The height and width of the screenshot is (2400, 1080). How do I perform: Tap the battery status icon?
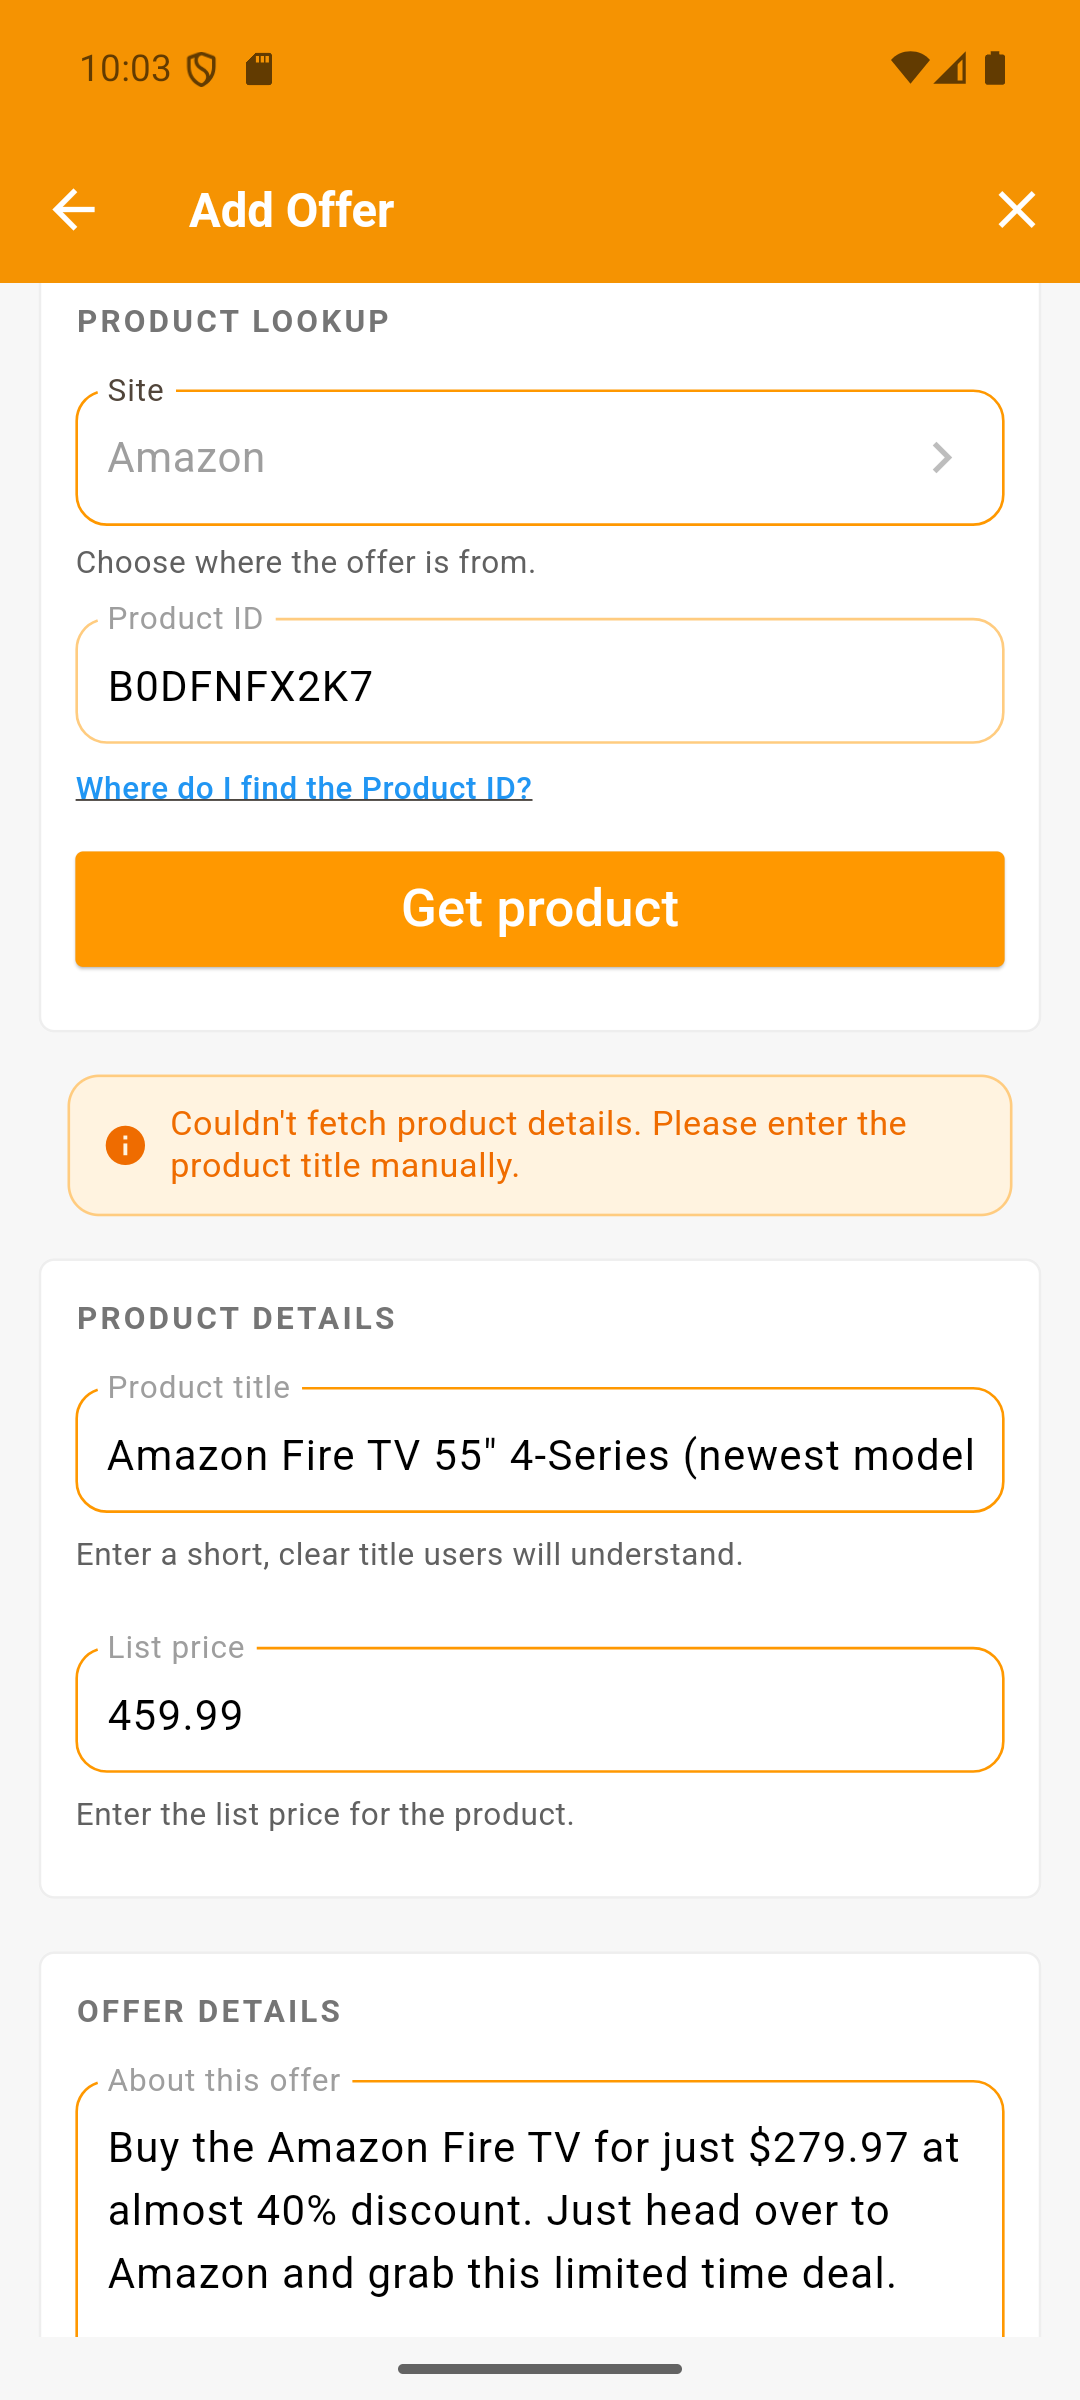(995, 68)
